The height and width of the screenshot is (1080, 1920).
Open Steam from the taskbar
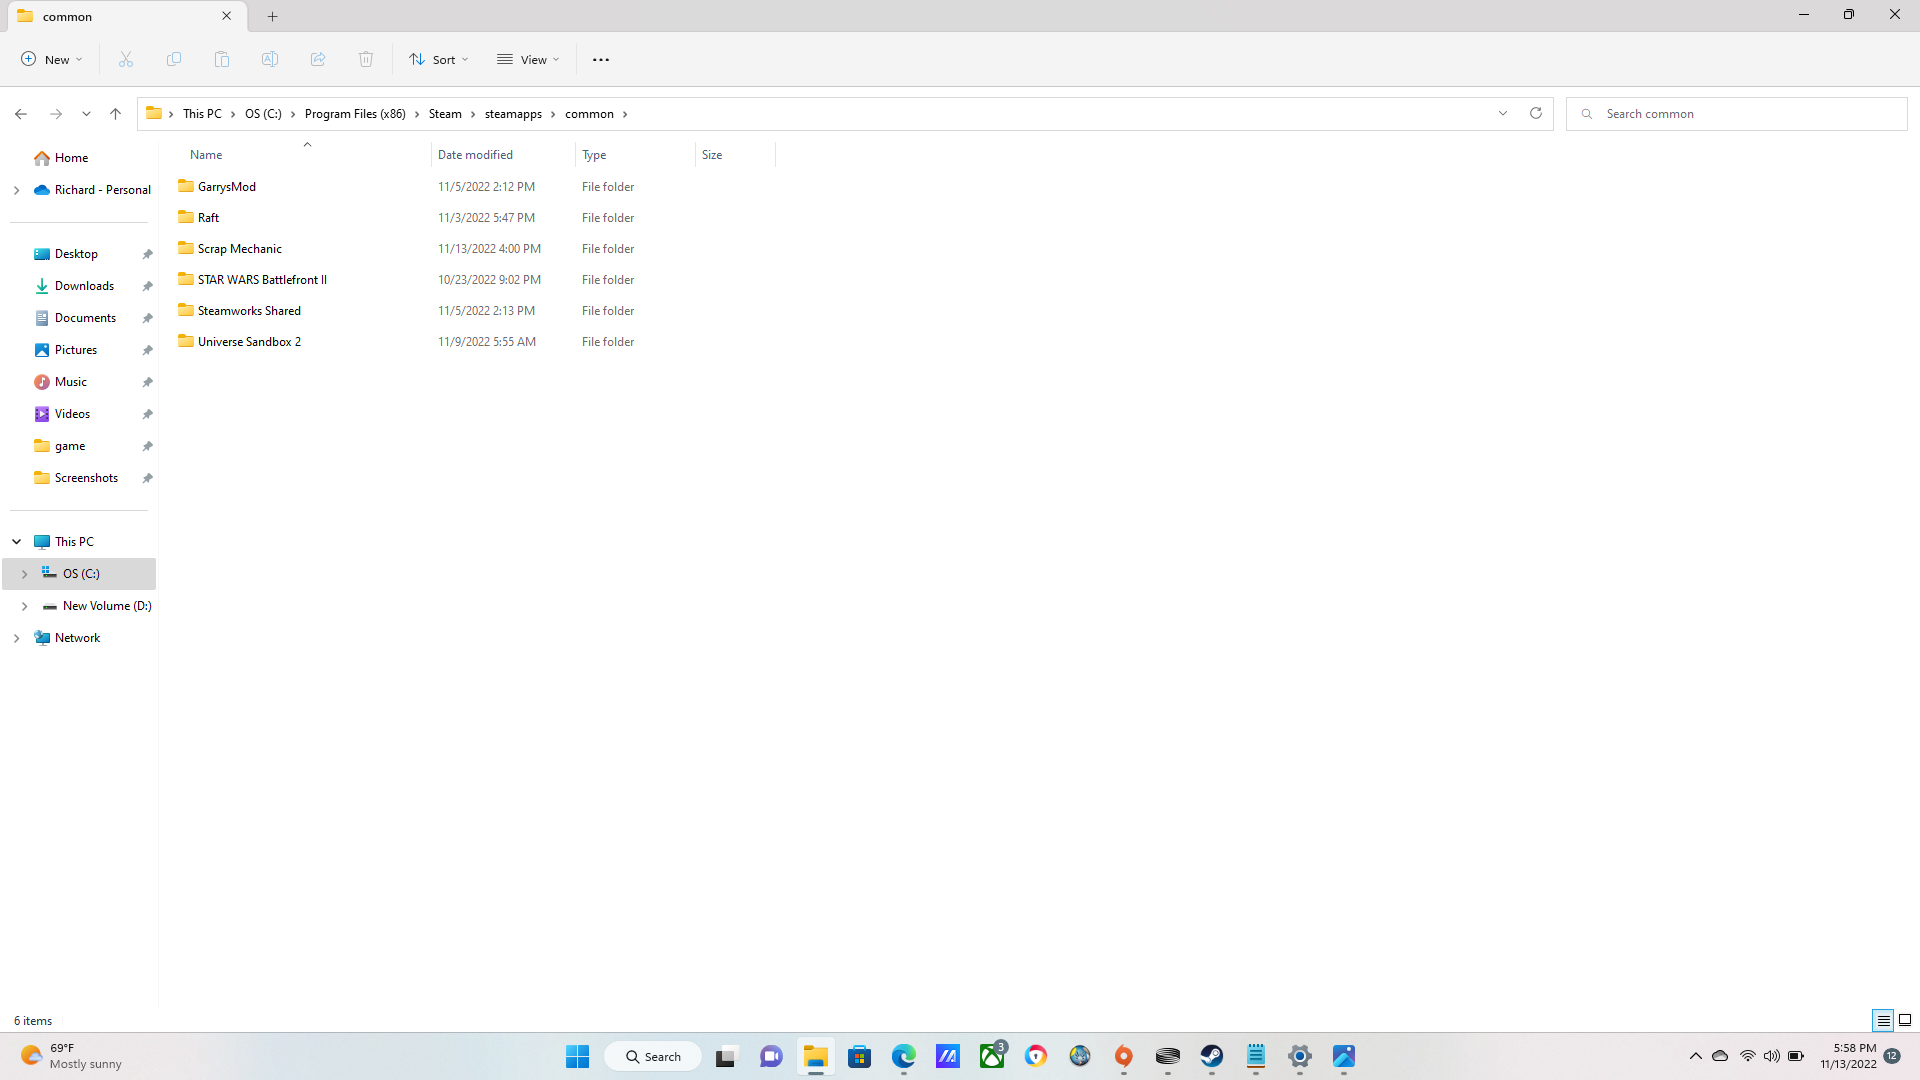point(1212,1056)
